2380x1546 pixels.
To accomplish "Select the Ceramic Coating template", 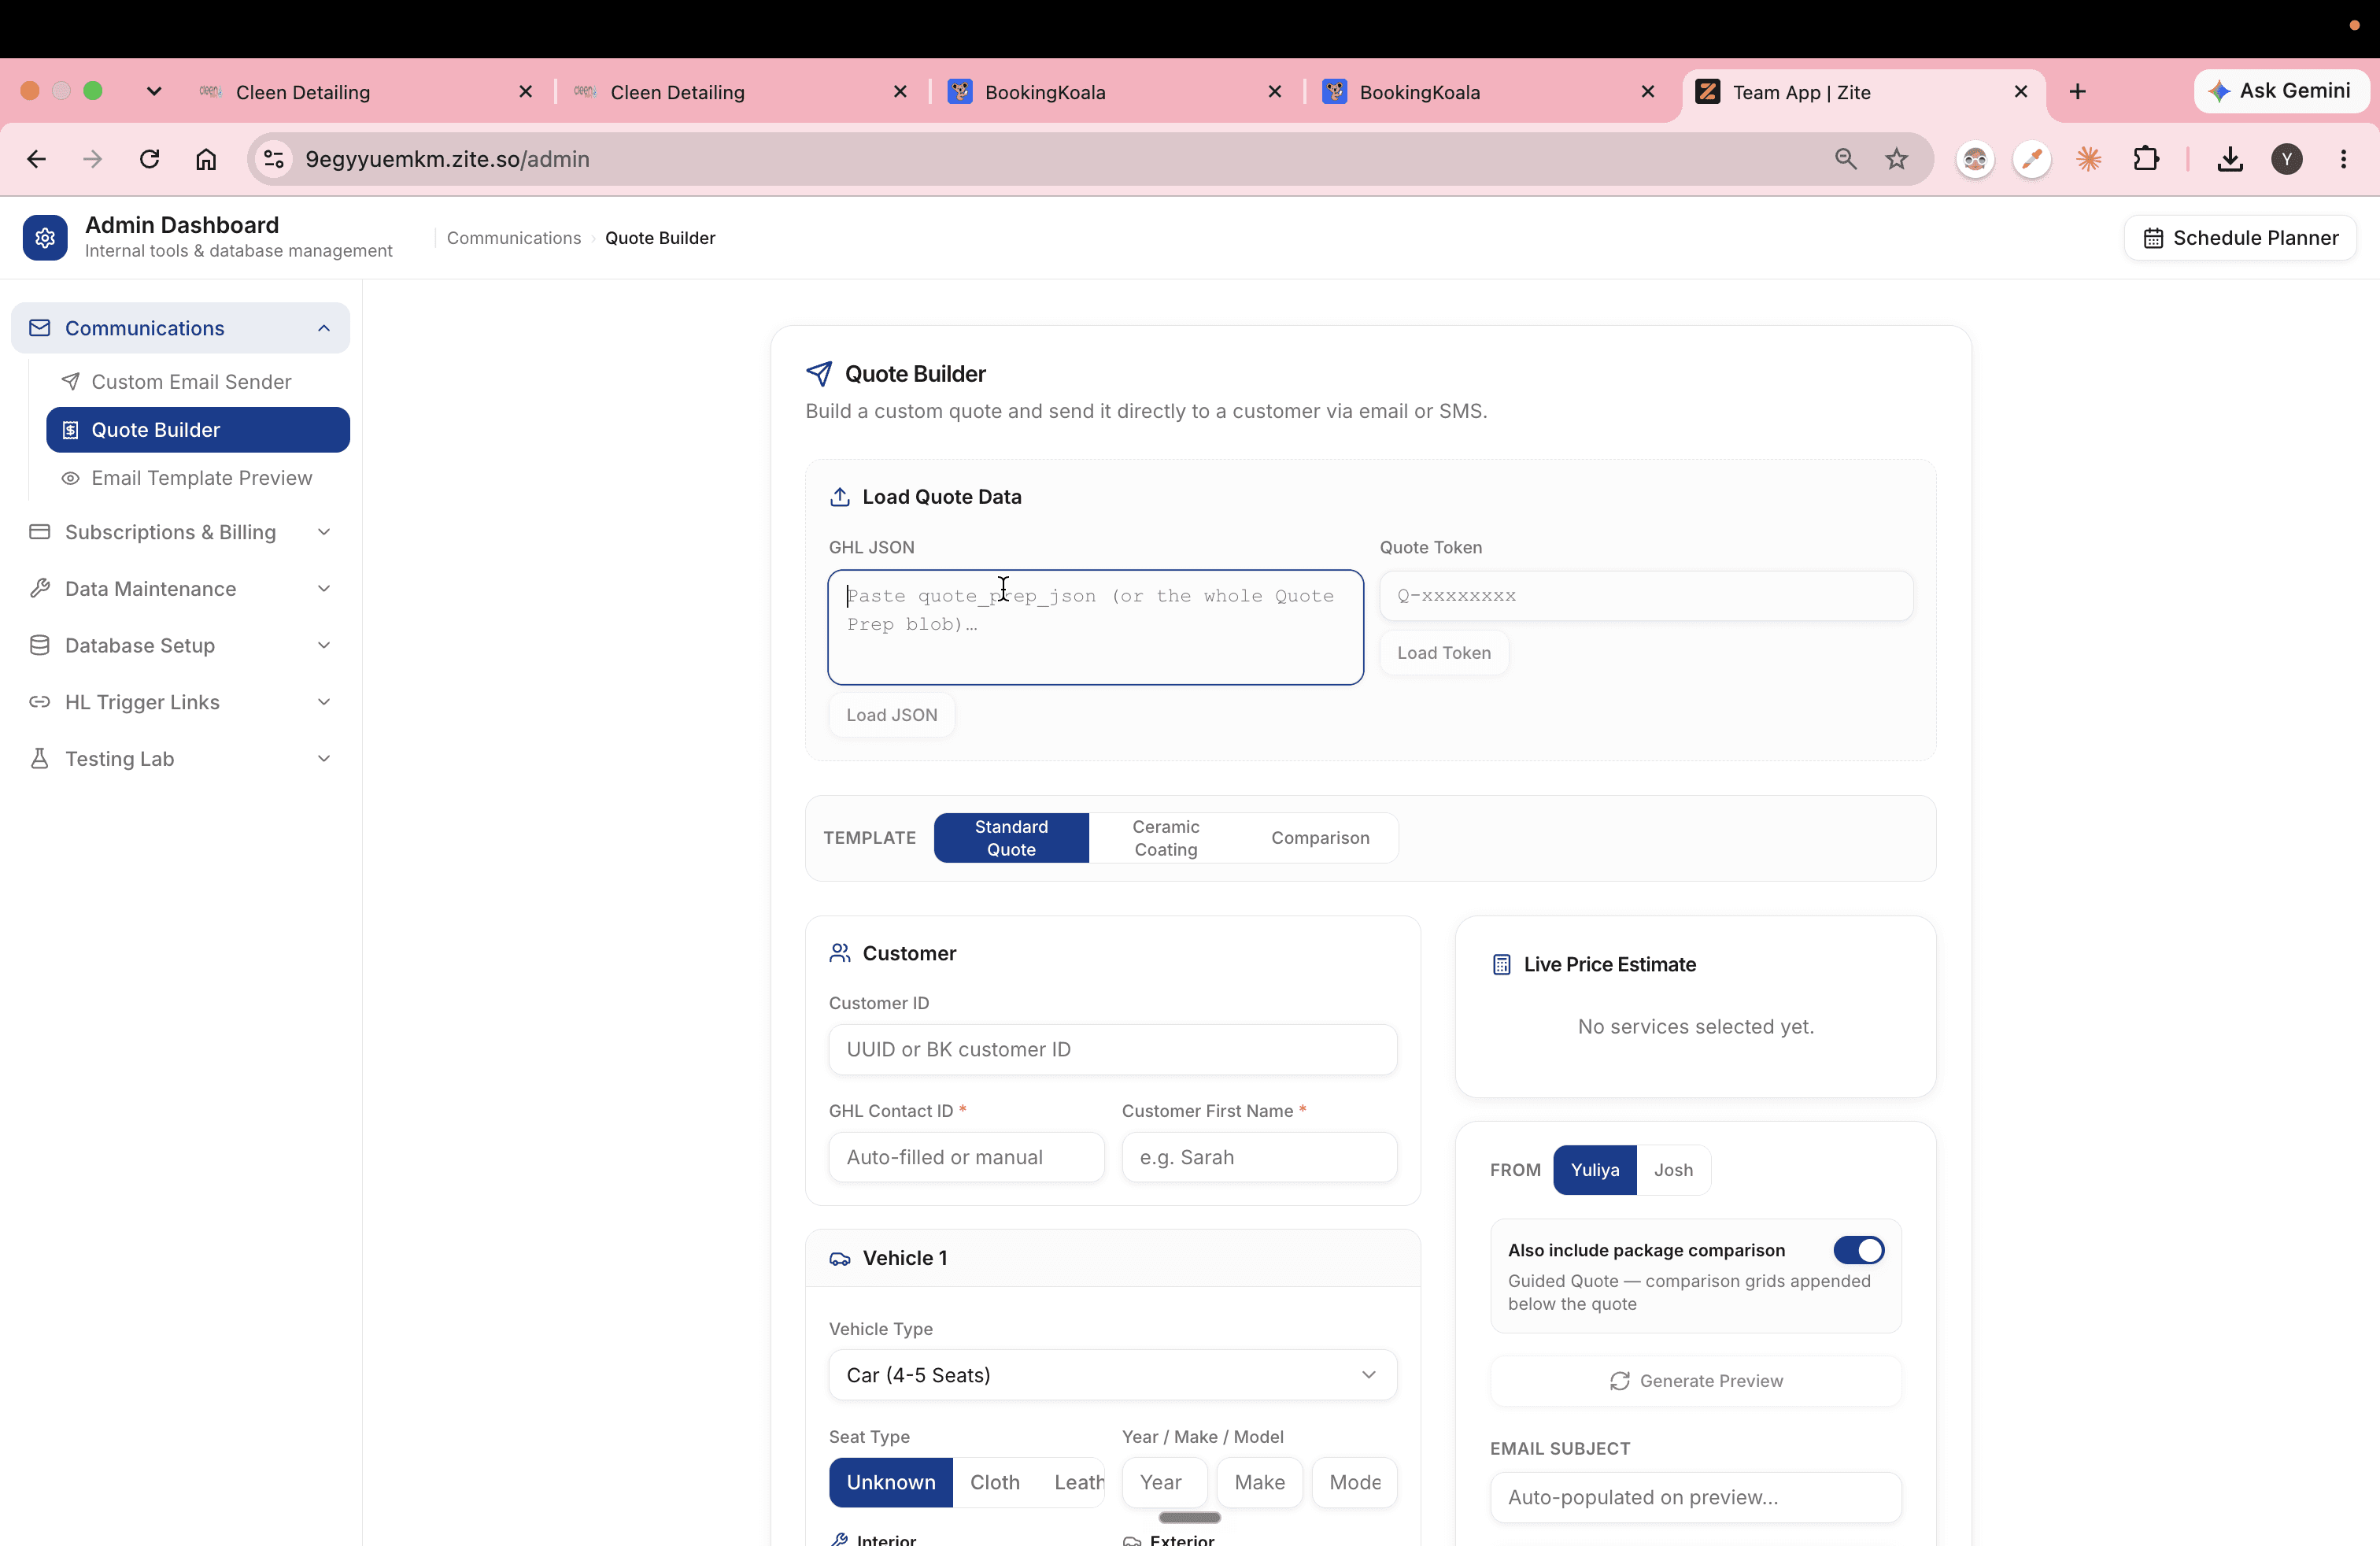I will (1165, 838).
